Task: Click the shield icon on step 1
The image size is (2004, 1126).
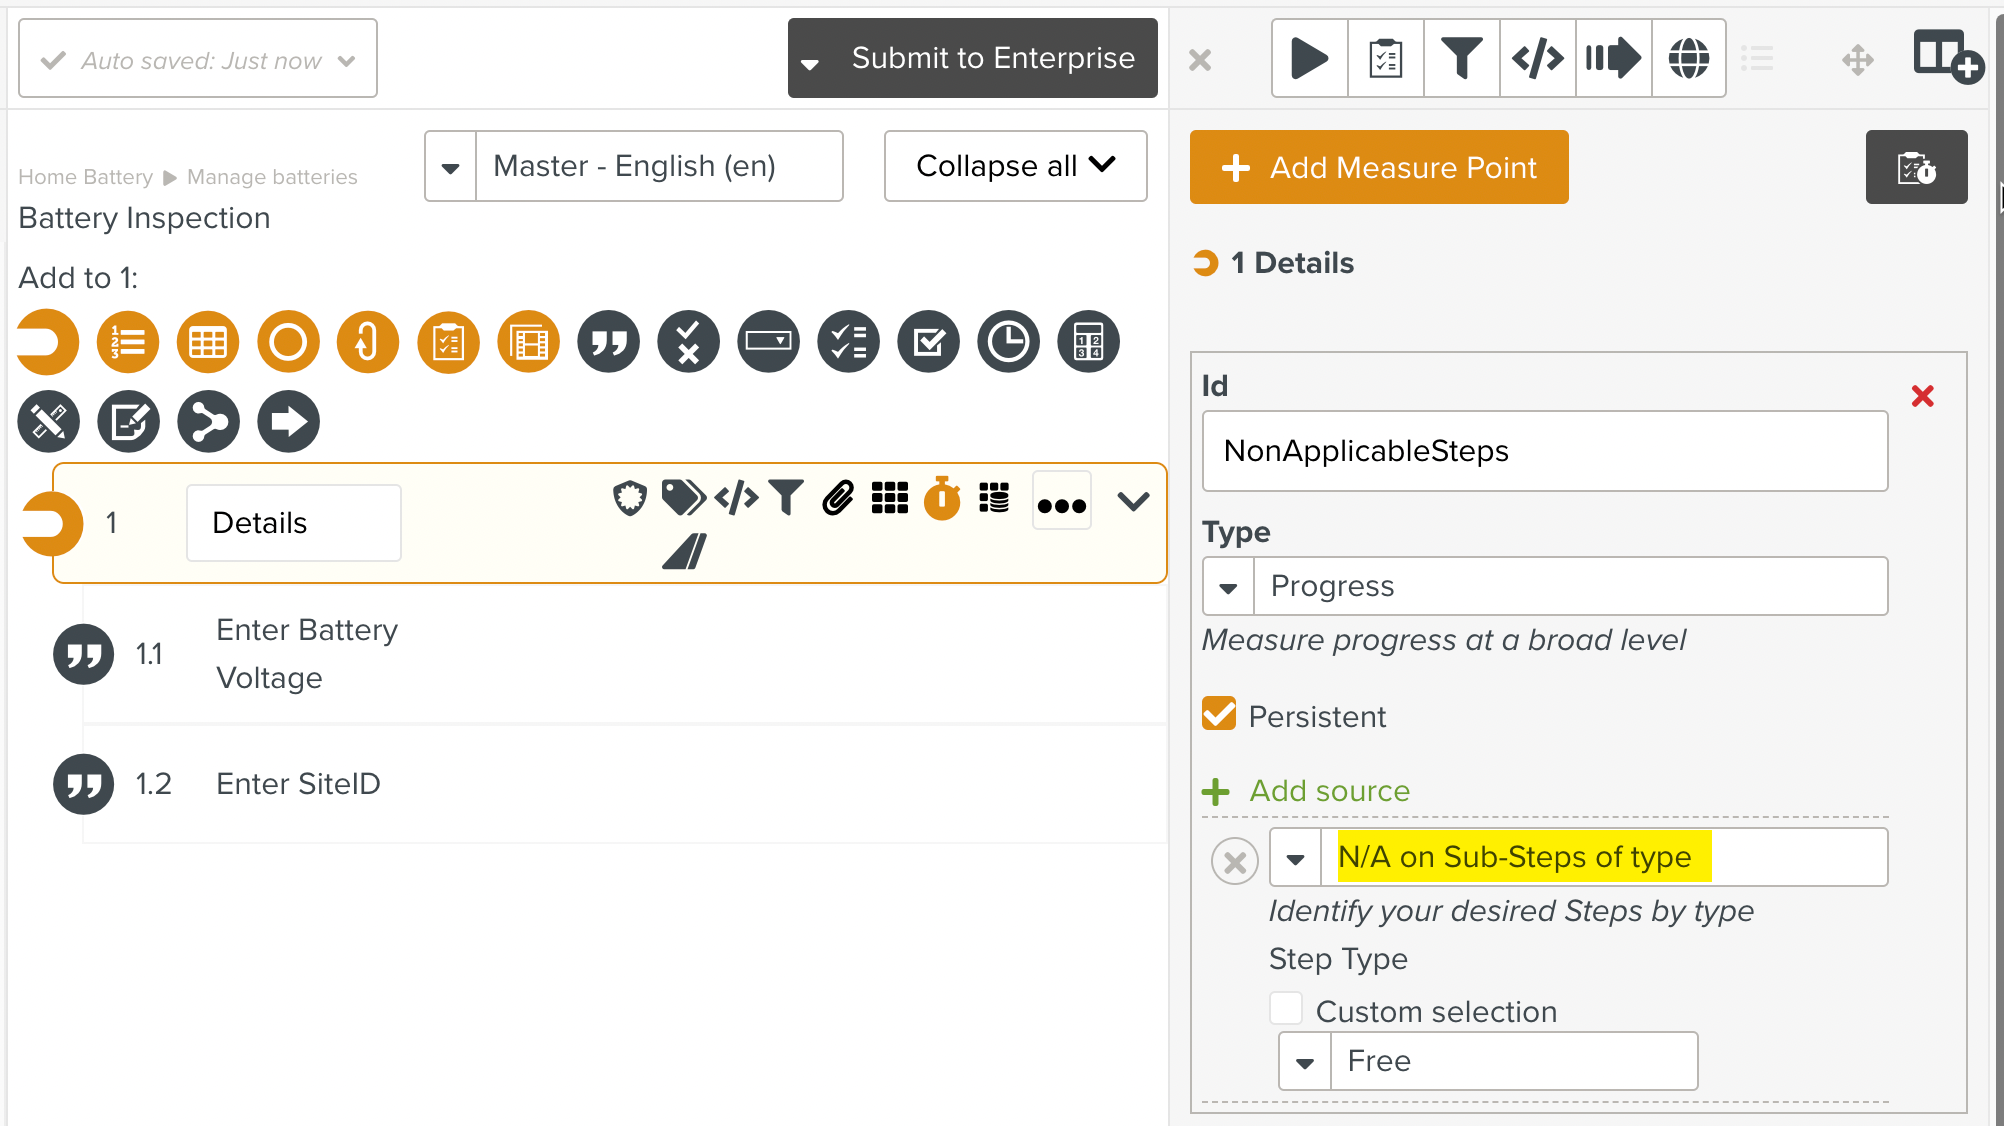Action: (x=629, y=497)
